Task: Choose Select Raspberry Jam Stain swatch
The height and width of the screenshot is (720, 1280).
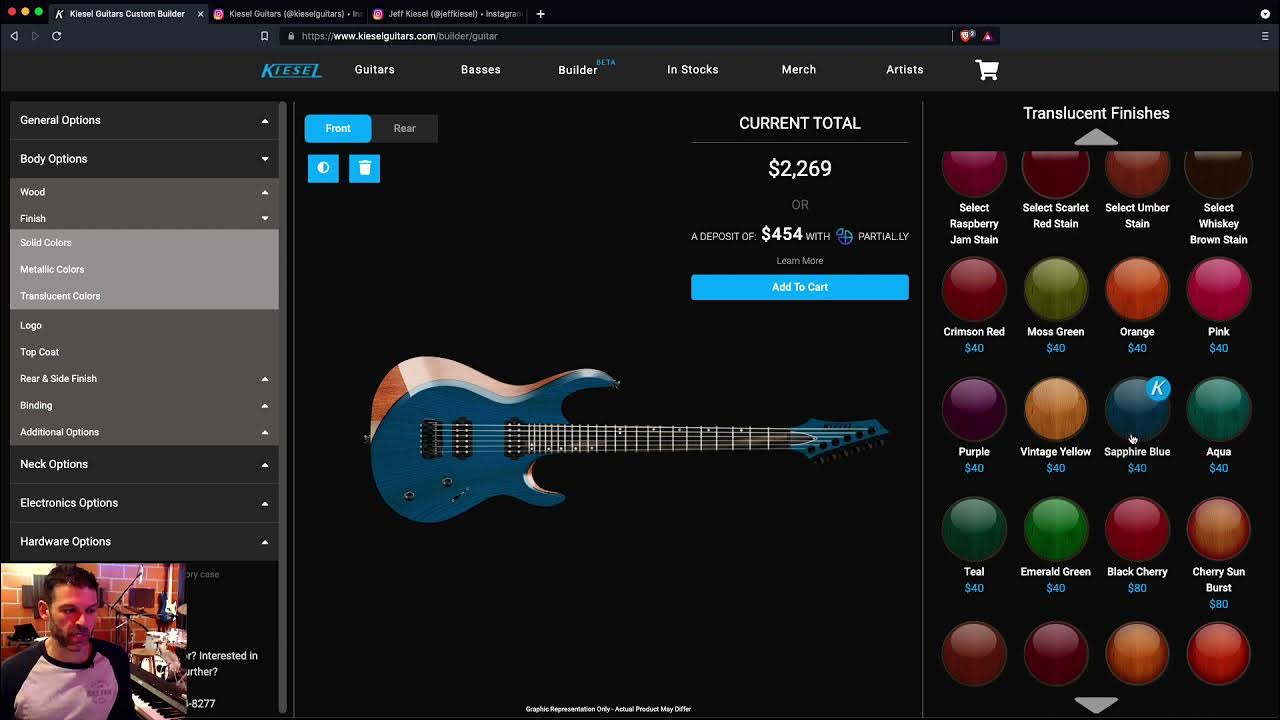Action: 974,174
